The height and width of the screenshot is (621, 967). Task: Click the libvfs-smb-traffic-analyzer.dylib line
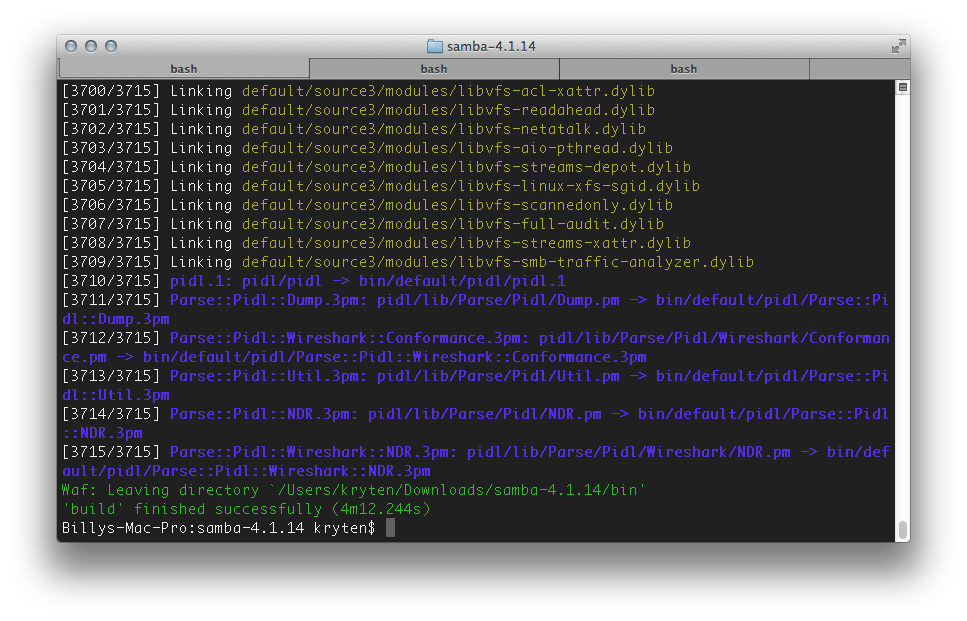click(408, 263)
